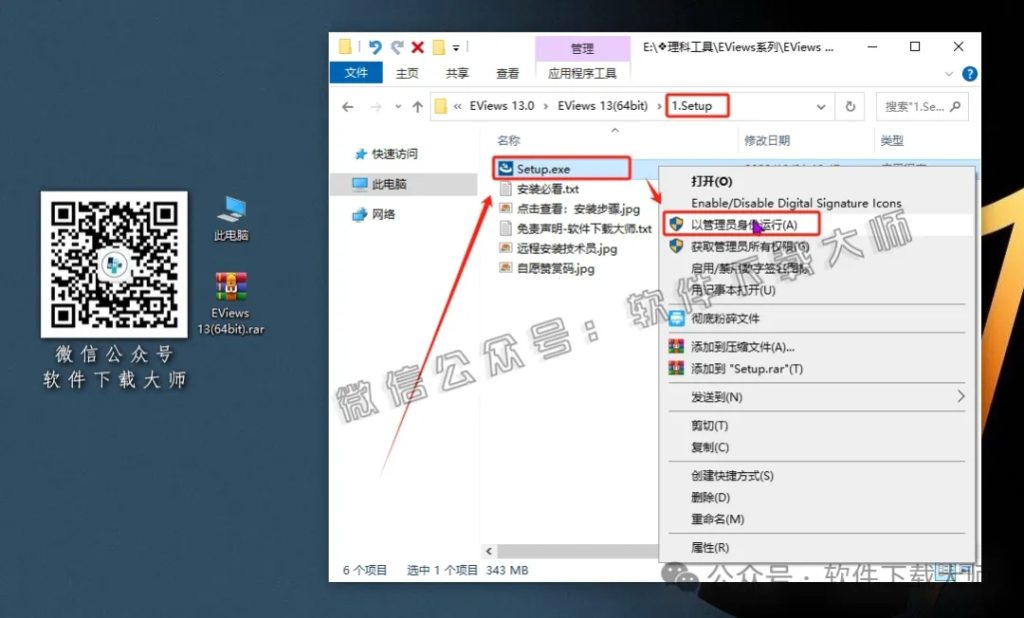Open the quick access toolbar dropdown arrow
Image resolution: width=1024 pixels, height=618 pixels.
[455, 46]
